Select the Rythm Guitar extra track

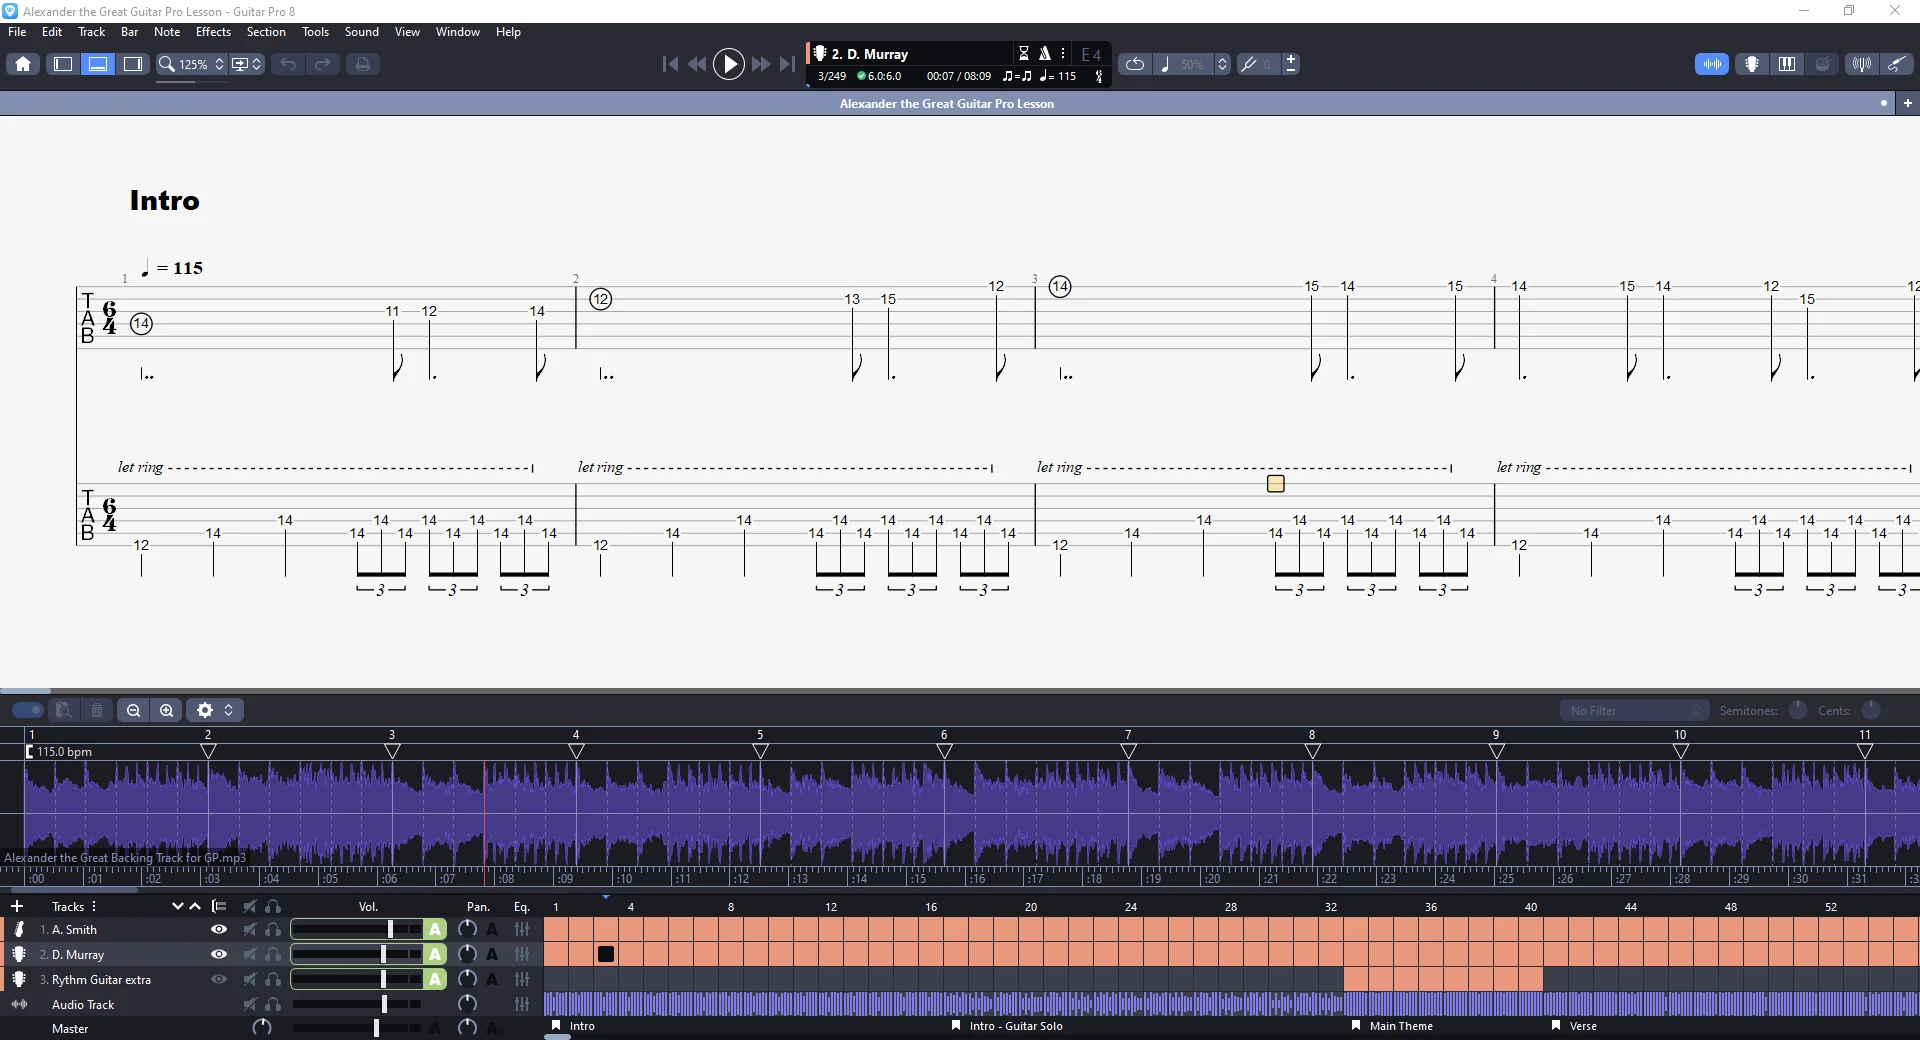101,979
